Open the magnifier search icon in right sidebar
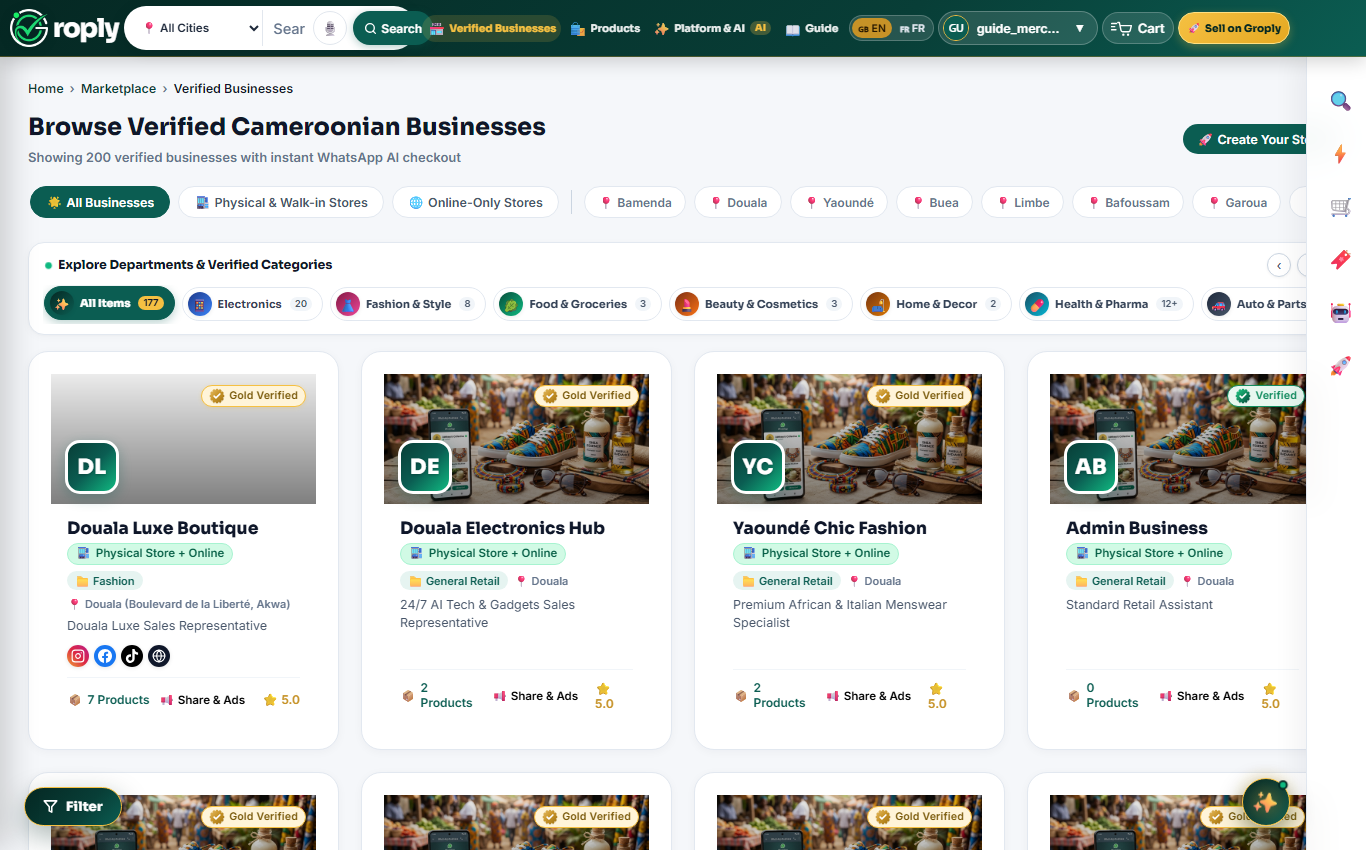 click(1340, 100)
